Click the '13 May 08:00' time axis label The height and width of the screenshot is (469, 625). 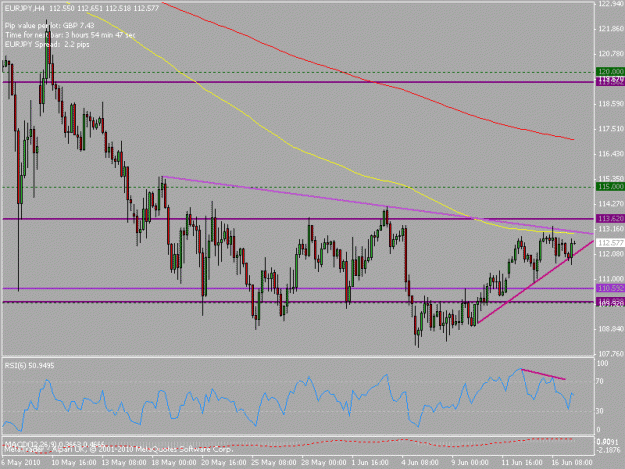coord(124,463)
